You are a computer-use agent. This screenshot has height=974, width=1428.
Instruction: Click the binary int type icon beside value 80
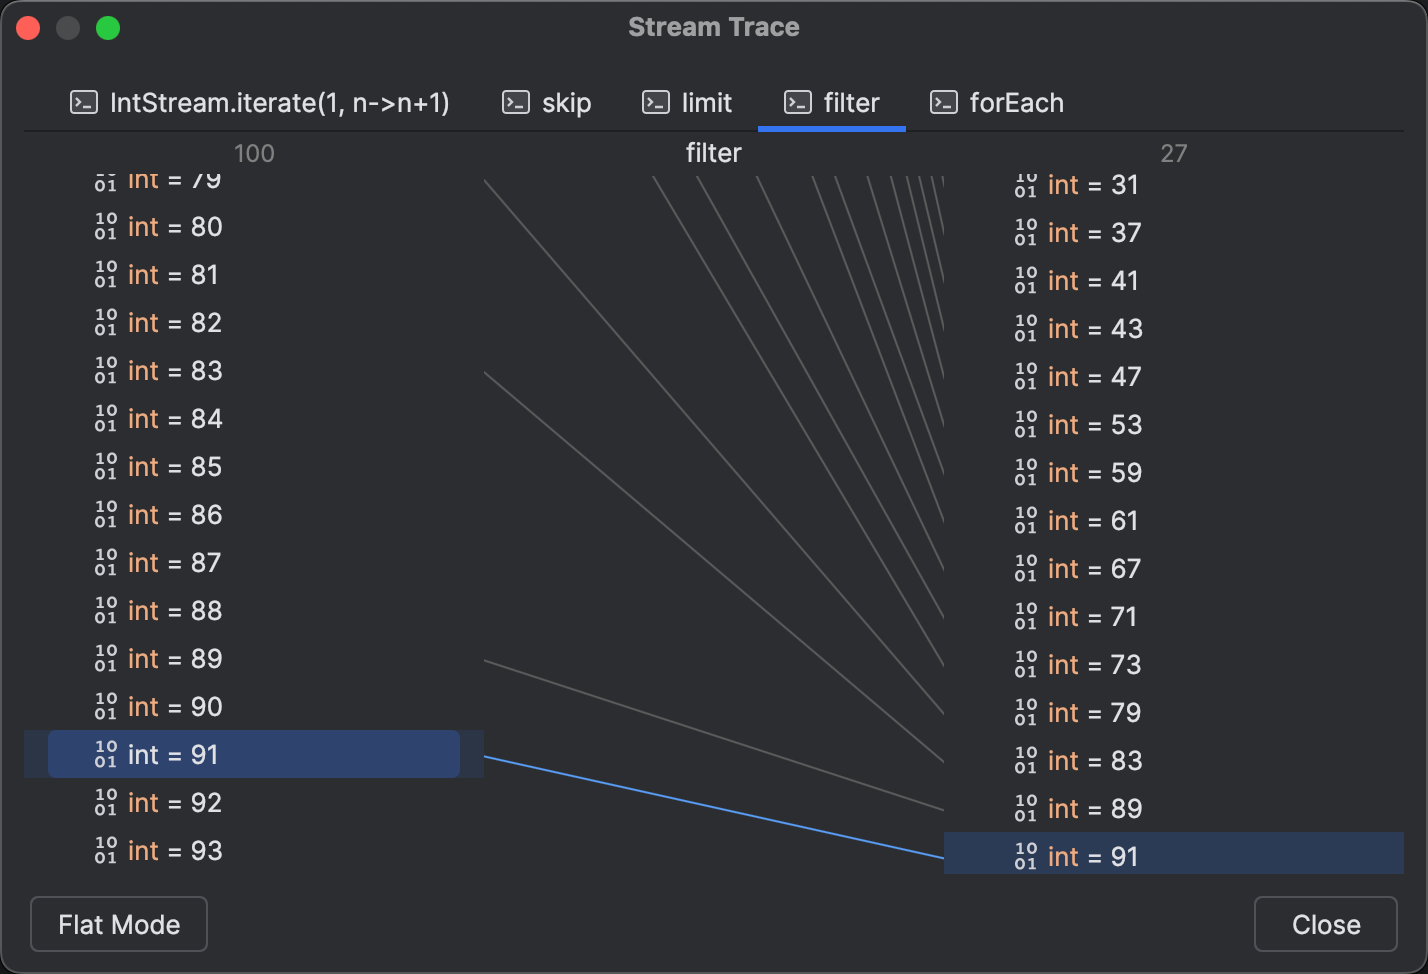(x=107, y=227)
